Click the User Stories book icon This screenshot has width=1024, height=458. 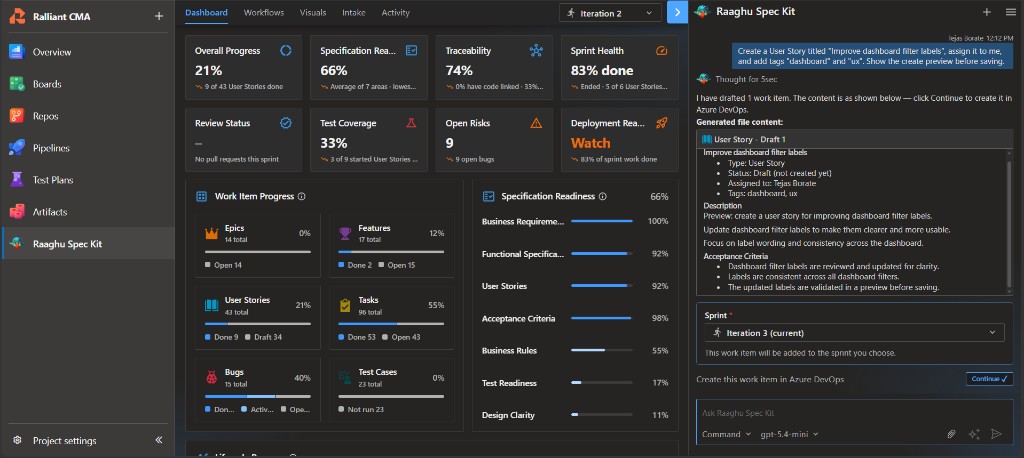(212, 305)
